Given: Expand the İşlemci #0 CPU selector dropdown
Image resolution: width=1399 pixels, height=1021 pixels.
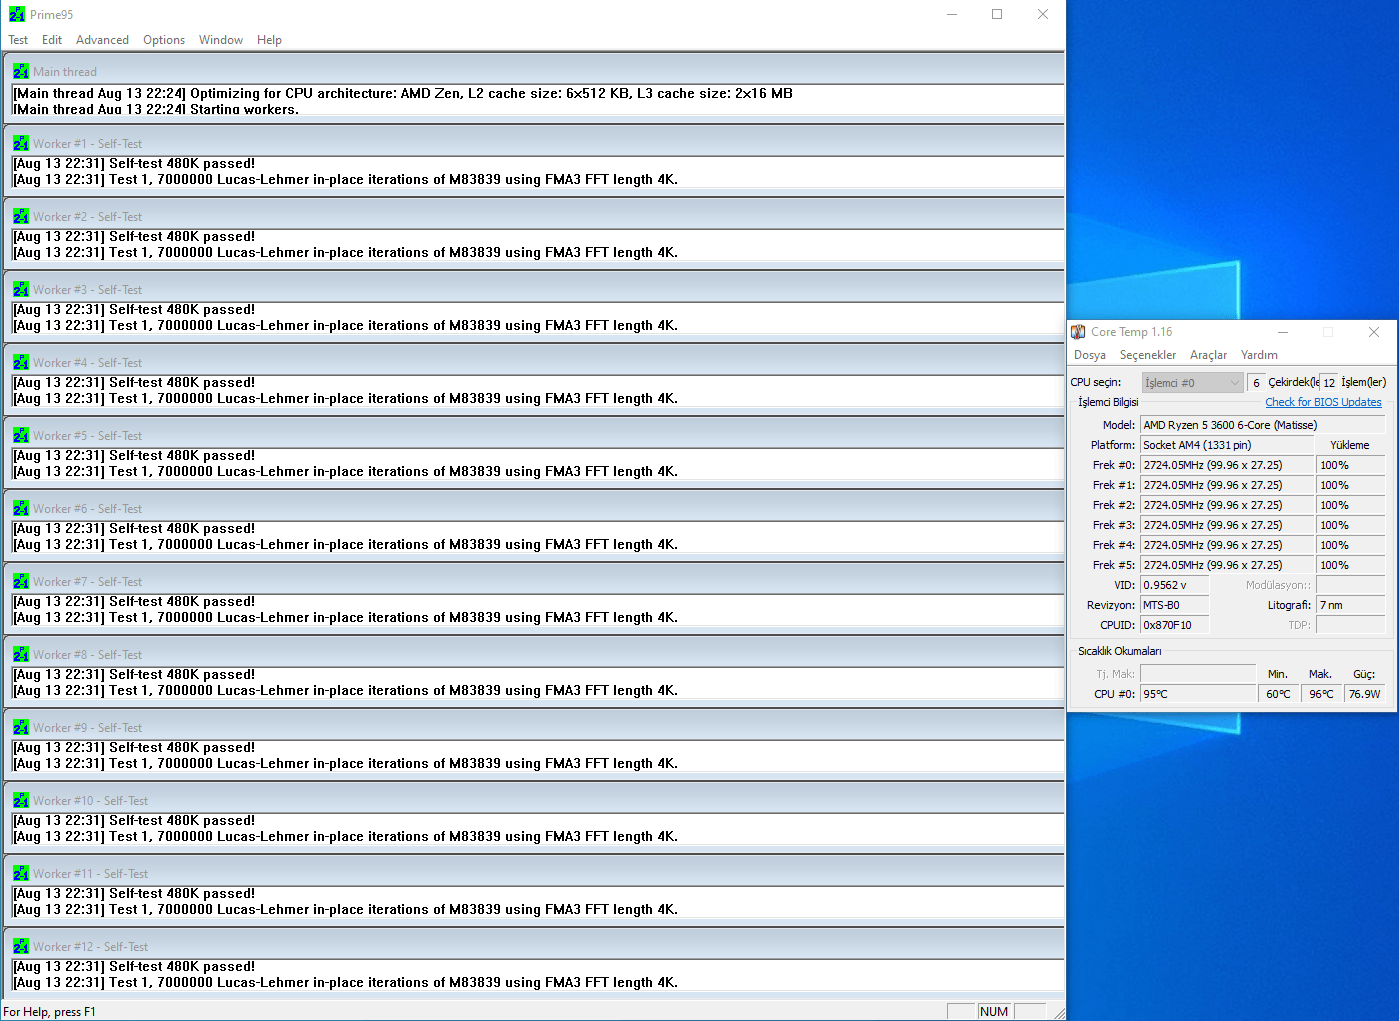Looking at the screenshot, I should pyautogui.click(x=1192, y=383).
